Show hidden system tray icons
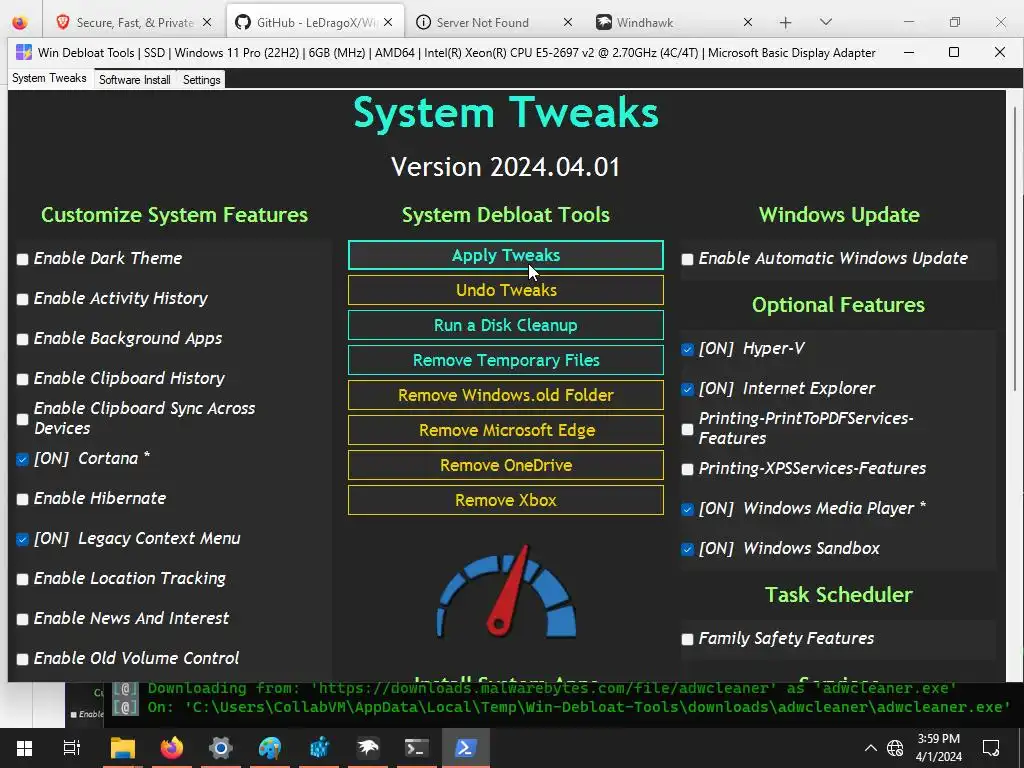 point(871,748)
